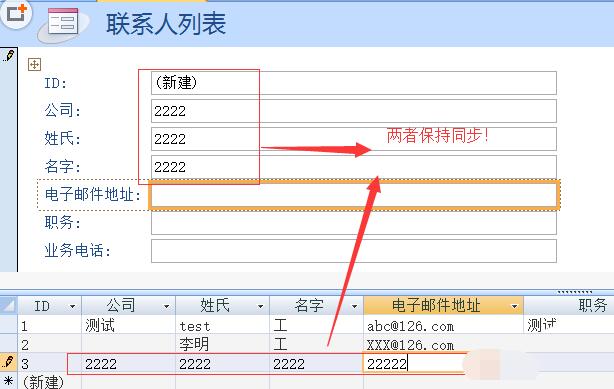This screenshot has height=389, width=614.
Task: Click the 业务电话 field in the form
Action: [354, 251]
